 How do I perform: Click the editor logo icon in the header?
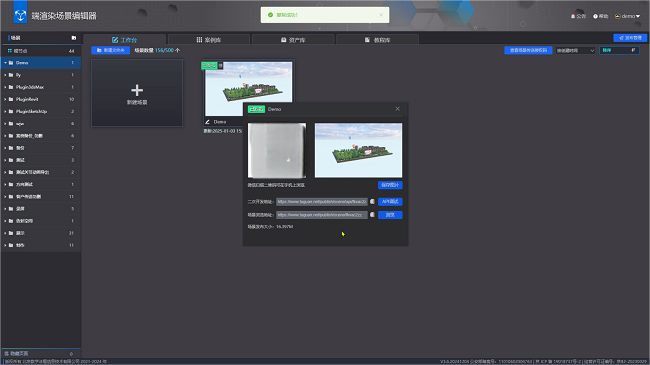(20, 15)
